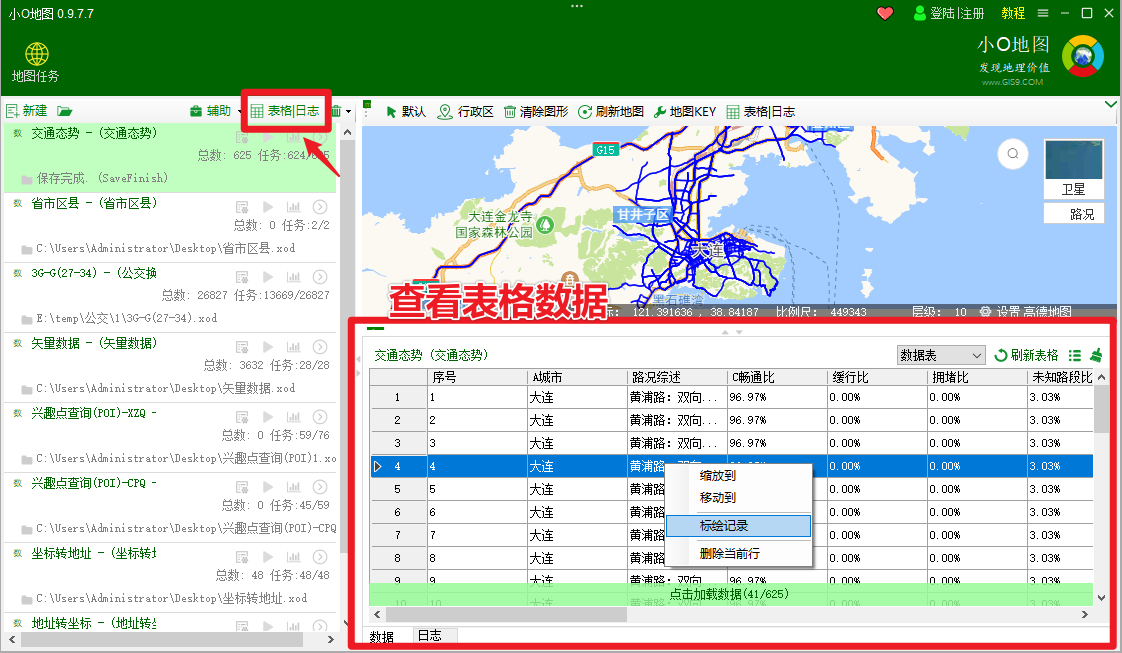Click 表格|日志 in the map toolbar
The image size is (1122, 653).
[x=761, y=112]
